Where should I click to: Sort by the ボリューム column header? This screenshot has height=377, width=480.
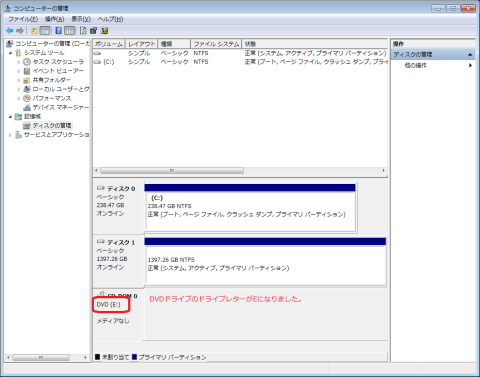pos(109,44)
